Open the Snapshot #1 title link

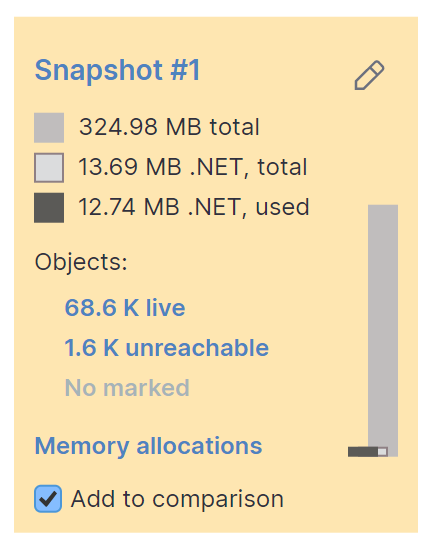coord(117,70)
